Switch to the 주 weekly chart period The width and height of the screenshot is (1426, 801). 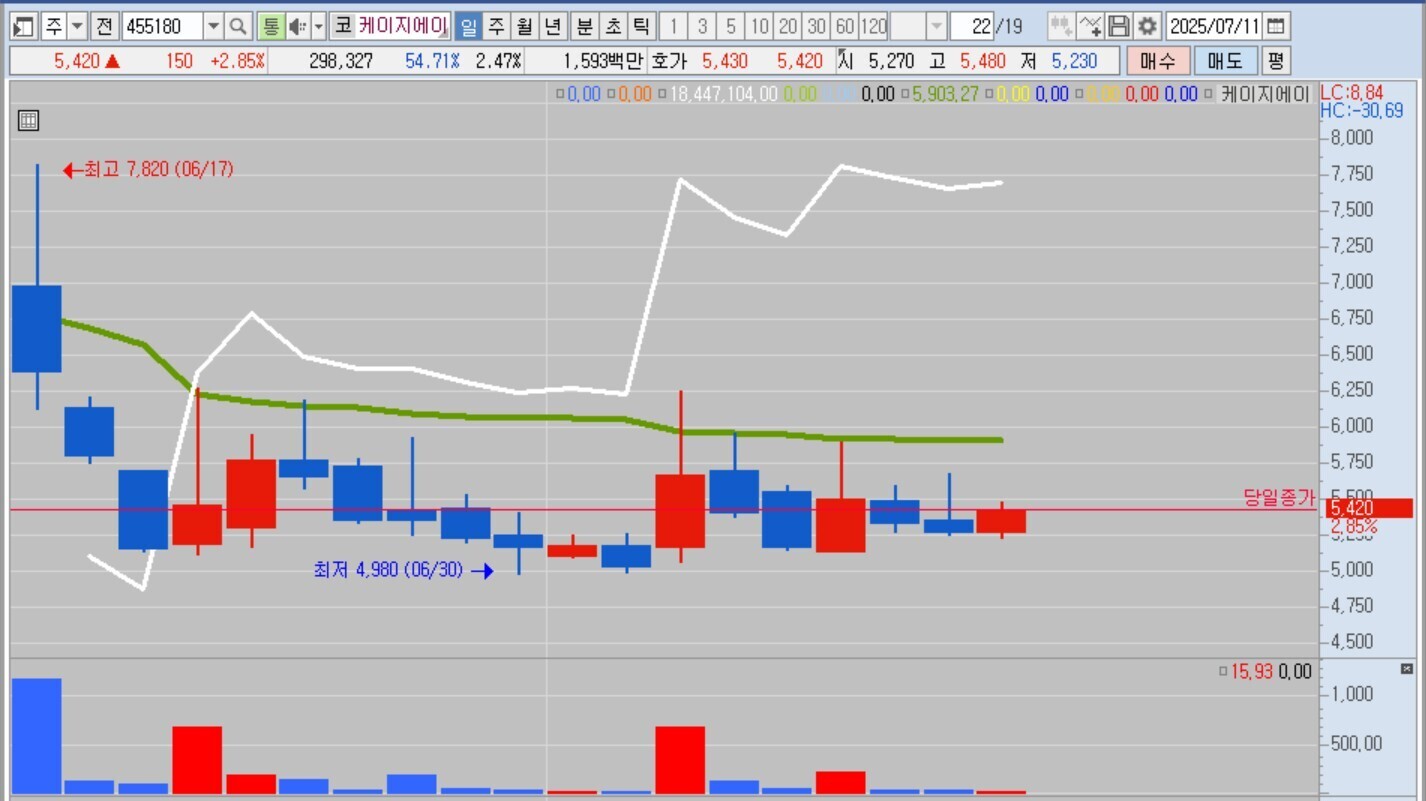[496, 26]
